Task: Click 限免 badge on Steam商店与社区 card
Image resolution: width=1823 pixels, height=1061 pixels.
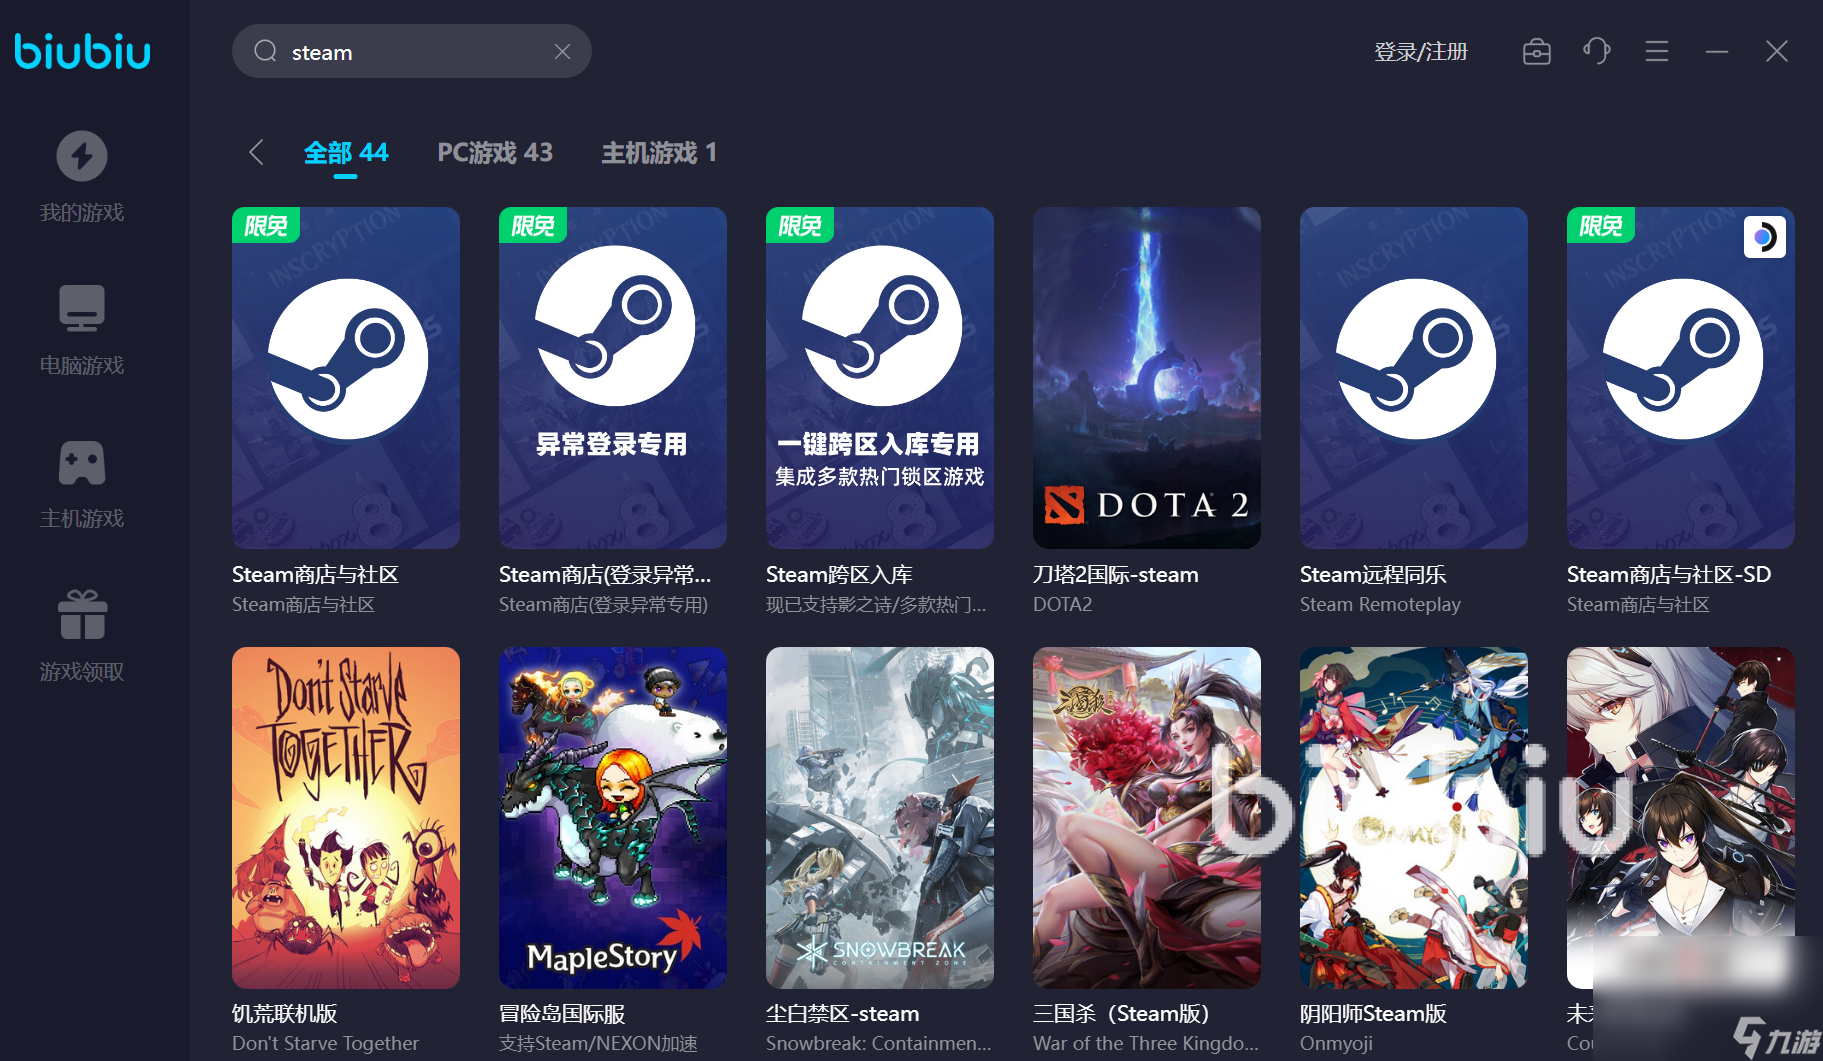Action: click(266, 225)
